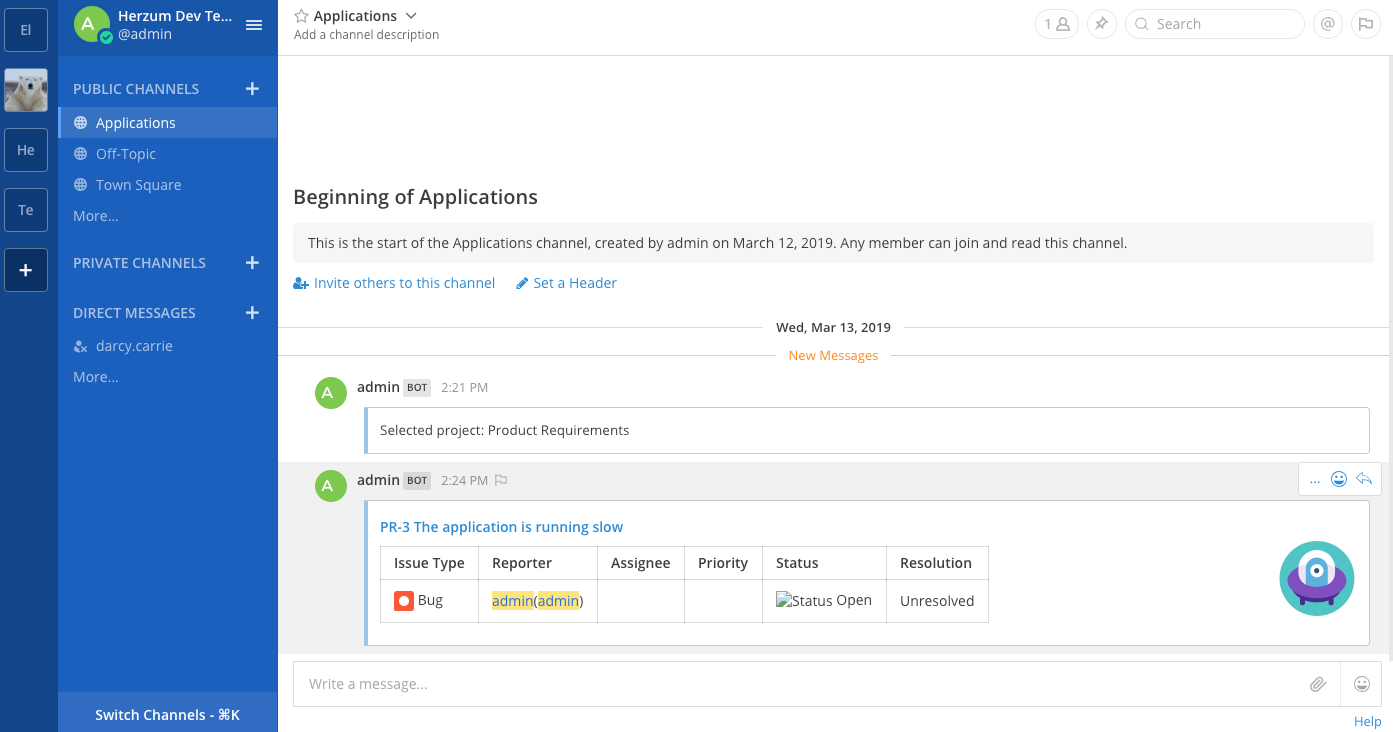Click the member count icon in header
Screen dimensions: 1393x732
(1056, 24)
